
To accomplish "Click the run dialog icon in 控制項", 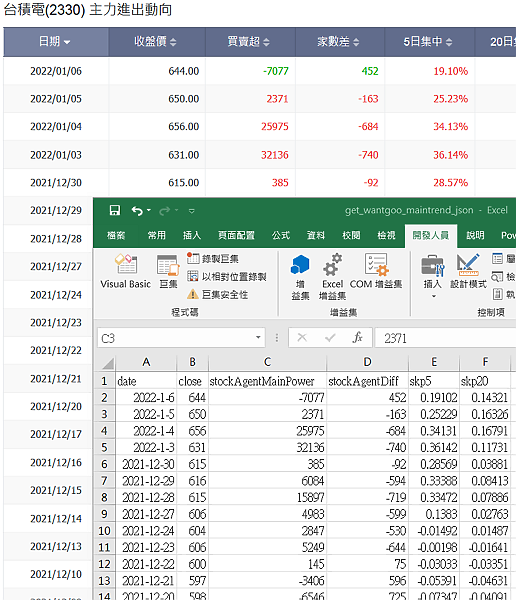I will [x=497, y=294].
